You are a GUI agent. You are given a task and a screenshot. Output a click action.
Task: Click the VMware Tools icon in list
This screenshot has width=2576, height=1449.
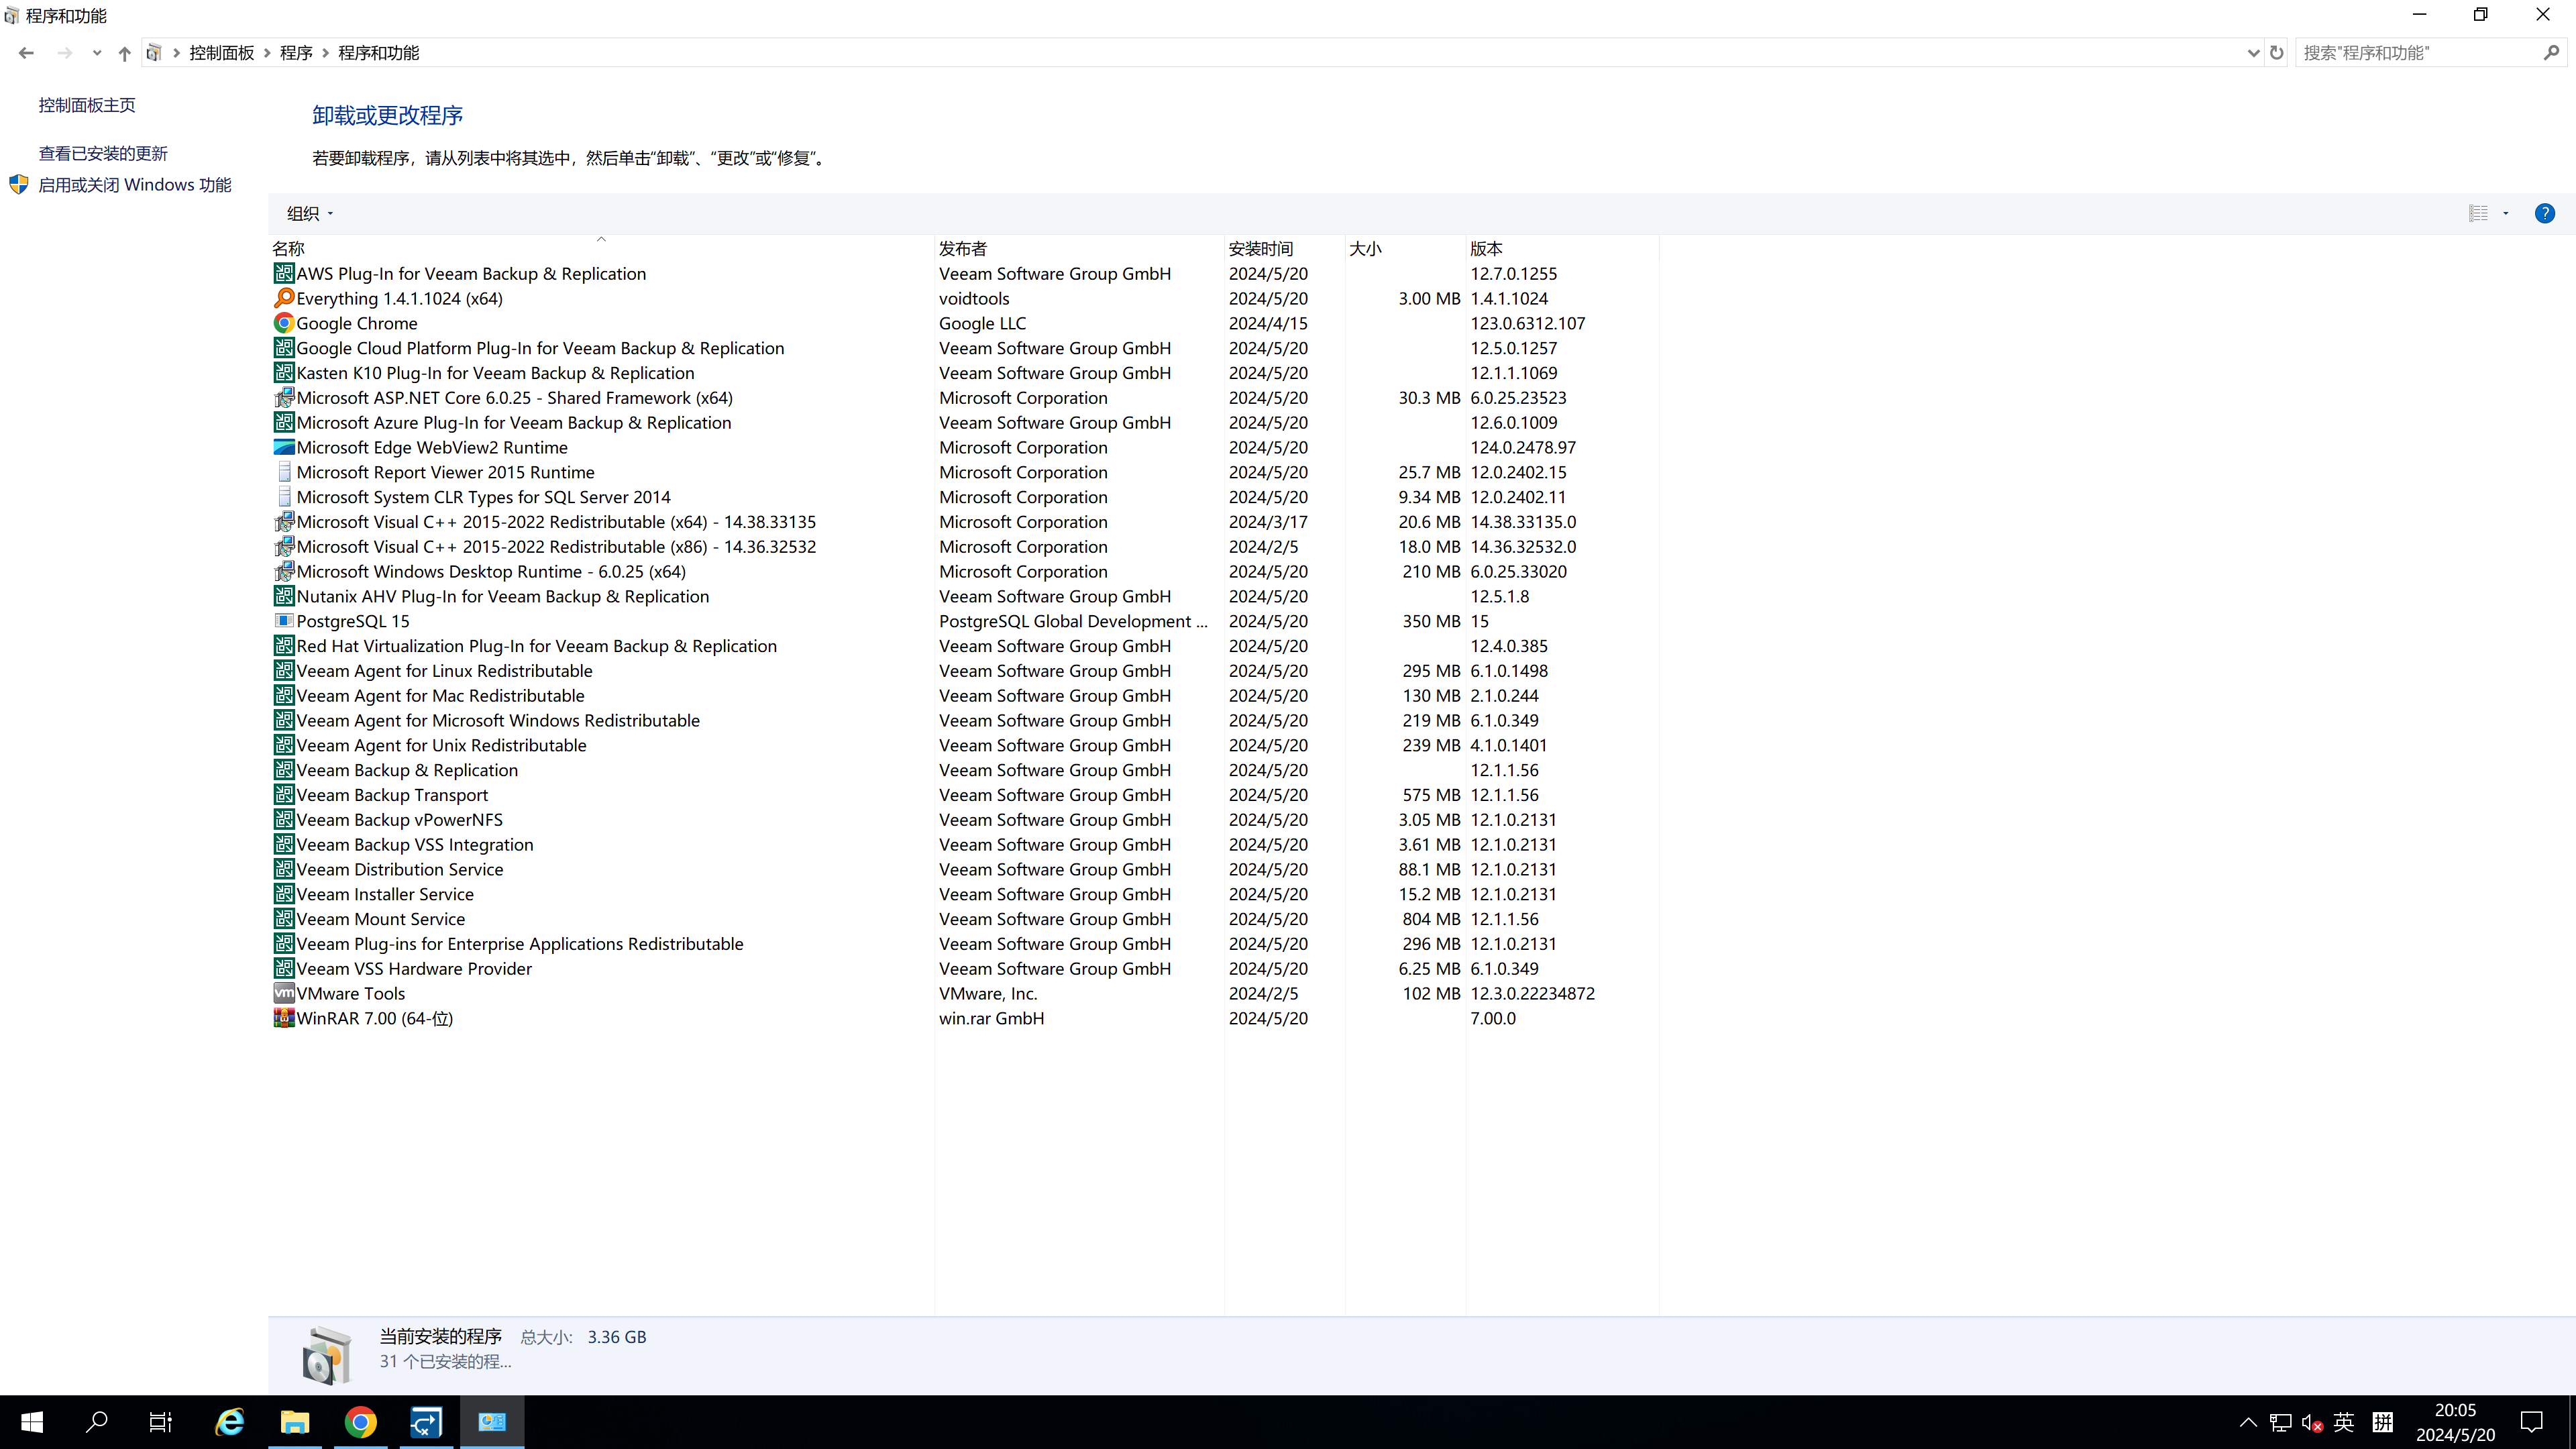pyautogui.click(x=284, y=993)
